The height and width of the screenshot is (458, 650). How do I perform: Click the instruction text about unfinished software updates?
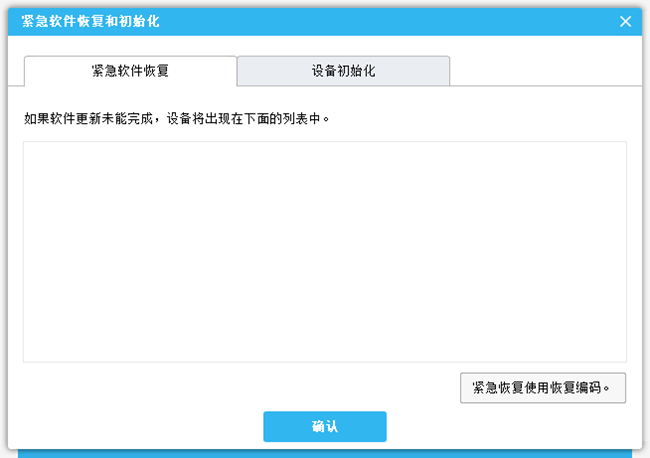click(100, 118)
